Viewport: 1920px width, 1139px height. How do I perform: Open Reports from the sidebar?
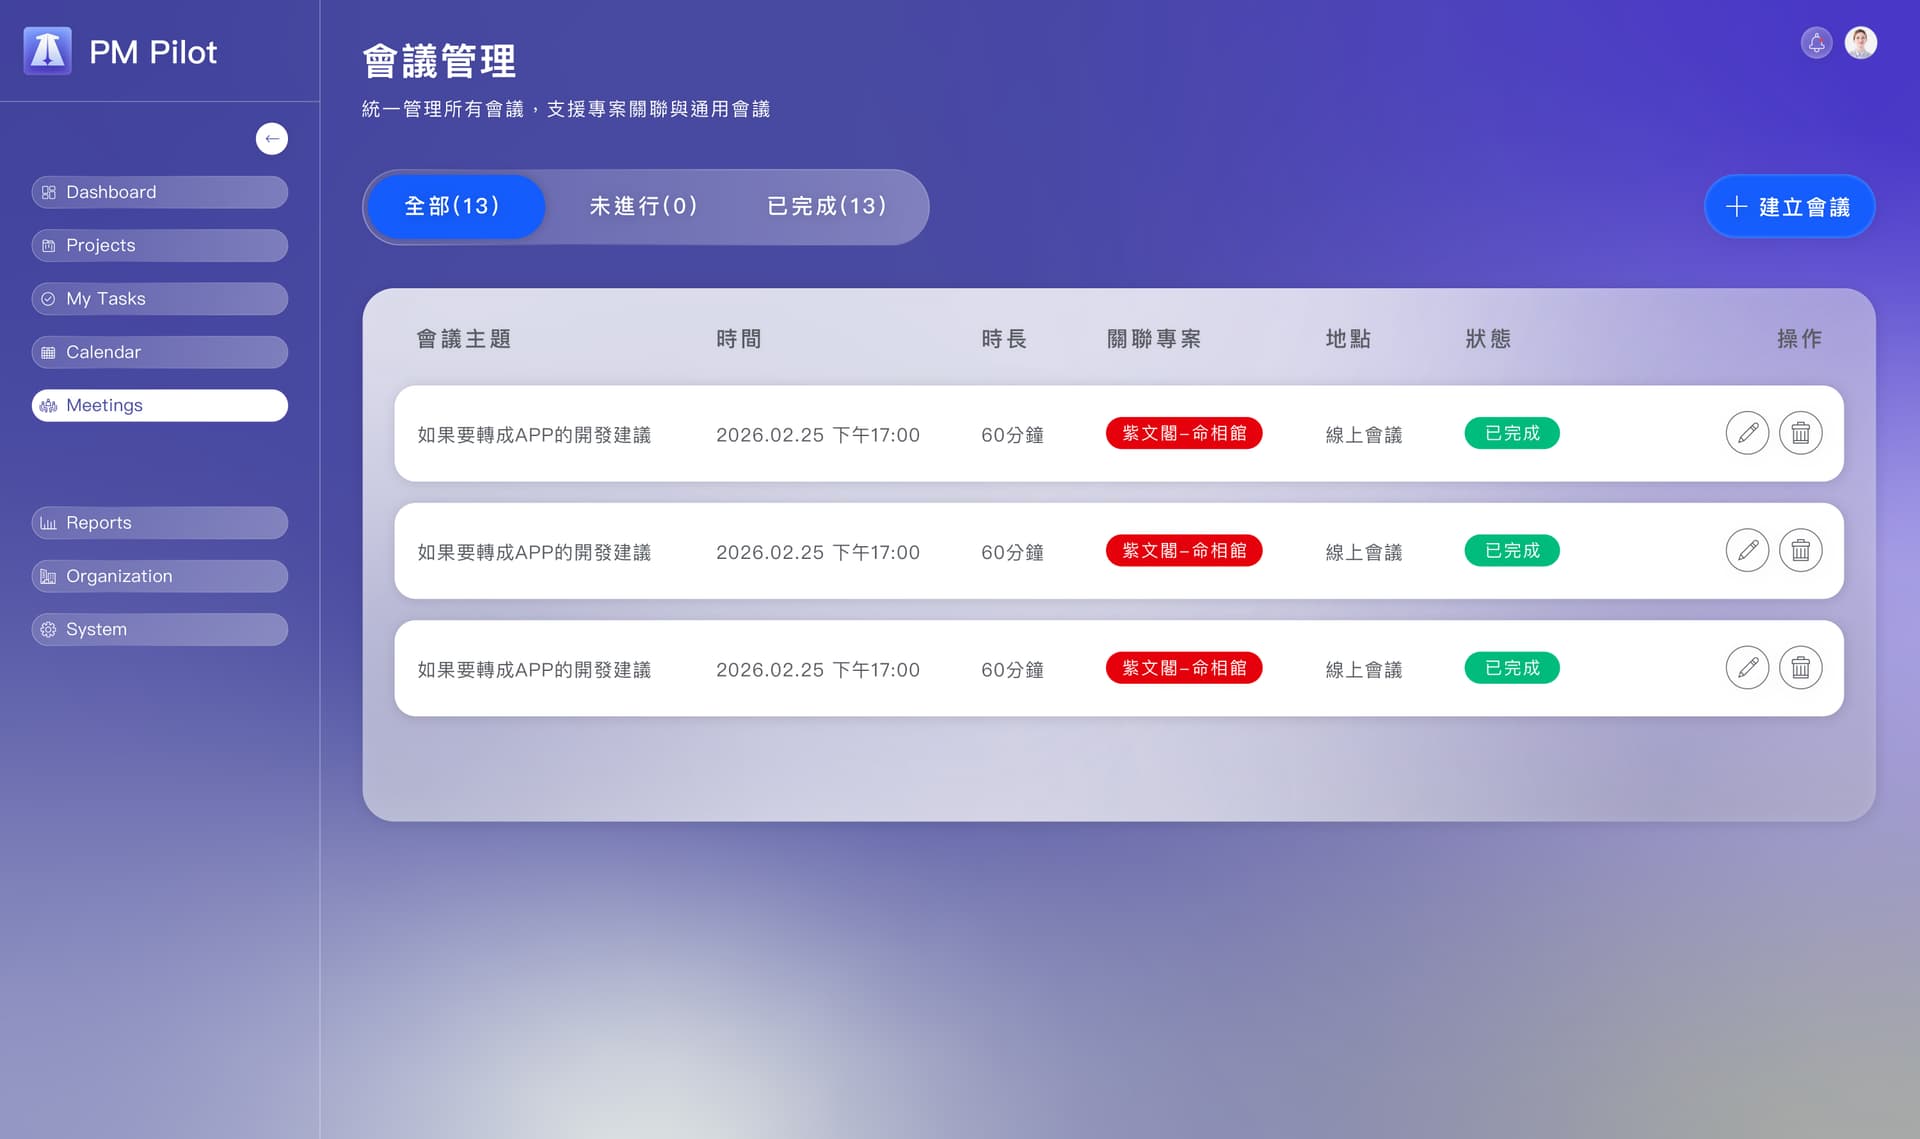(160, 523)
